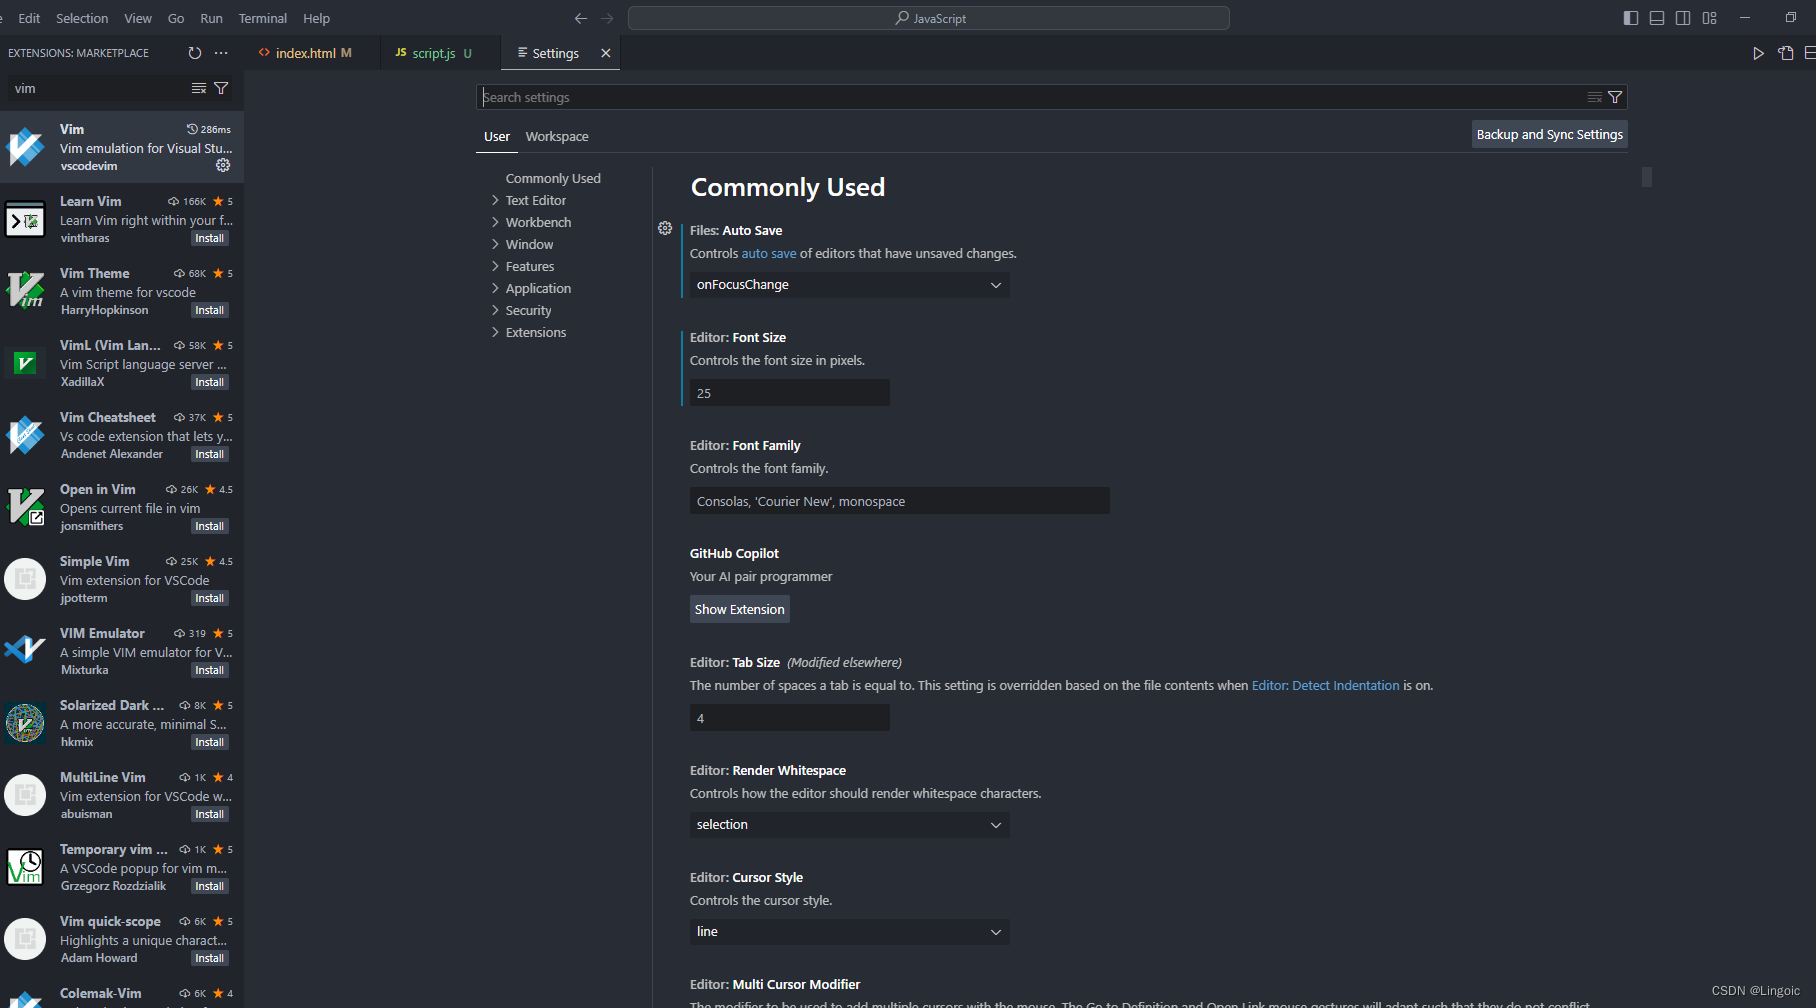Refresh the extensions marketplace list

(195, 53)
